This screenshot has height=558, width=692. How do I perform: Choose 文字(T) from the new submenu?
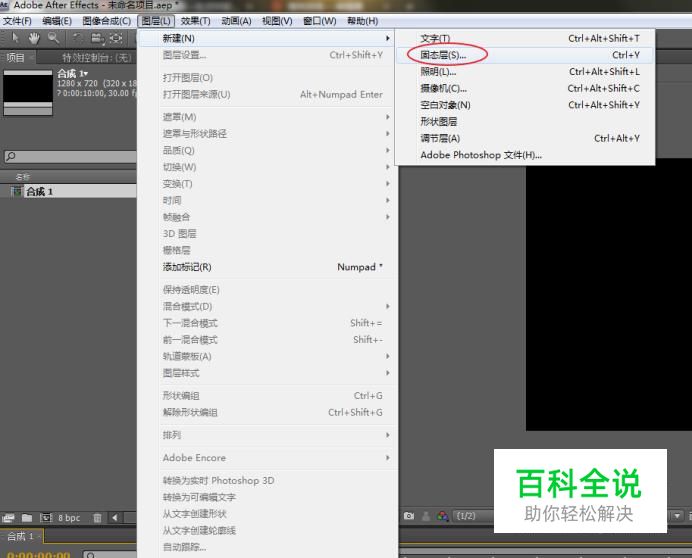525,38
